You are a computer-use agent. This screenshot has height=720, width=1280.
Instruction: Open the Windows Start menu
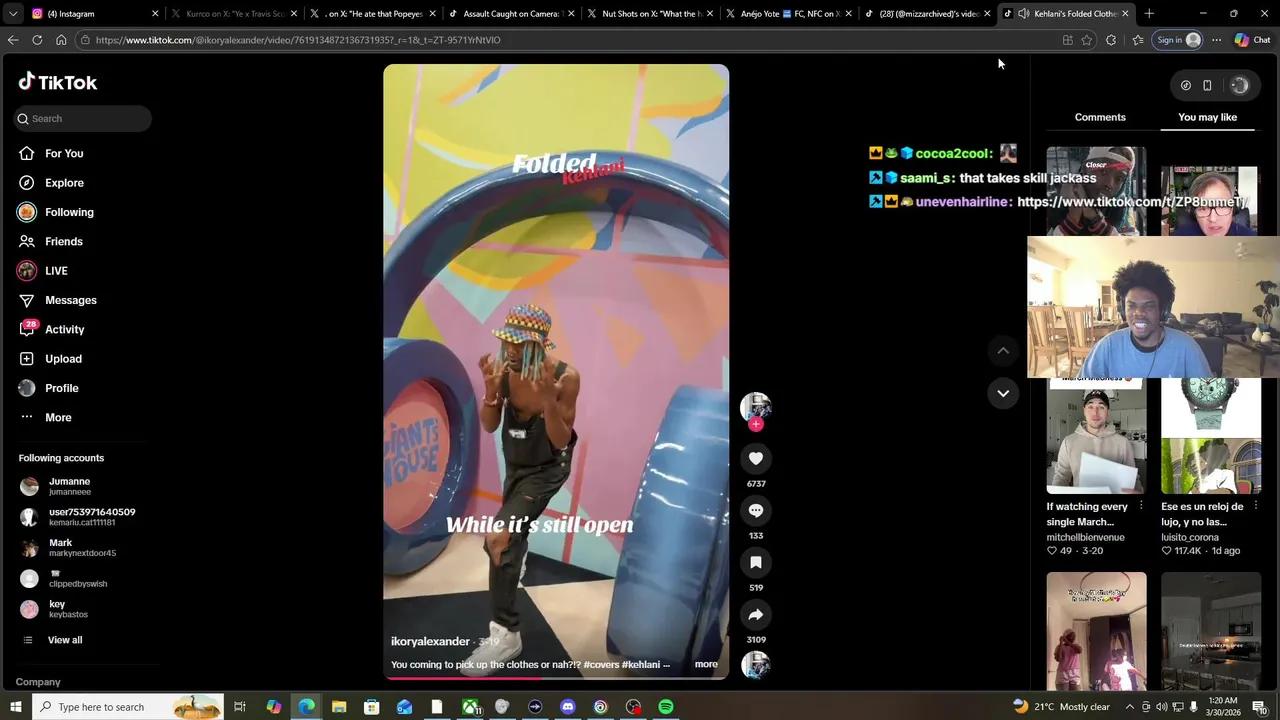(16, 707)
